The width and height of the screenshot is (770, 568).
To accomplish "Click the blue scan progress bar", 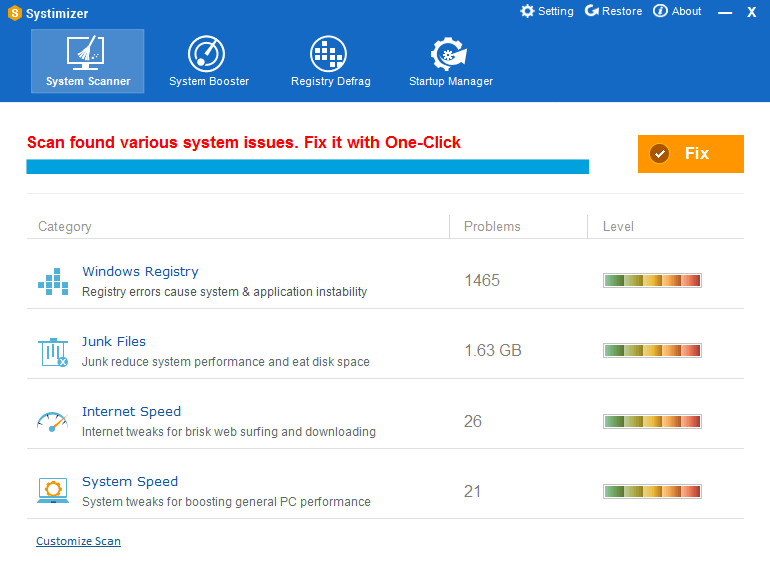I will click(x=307, y=166).
